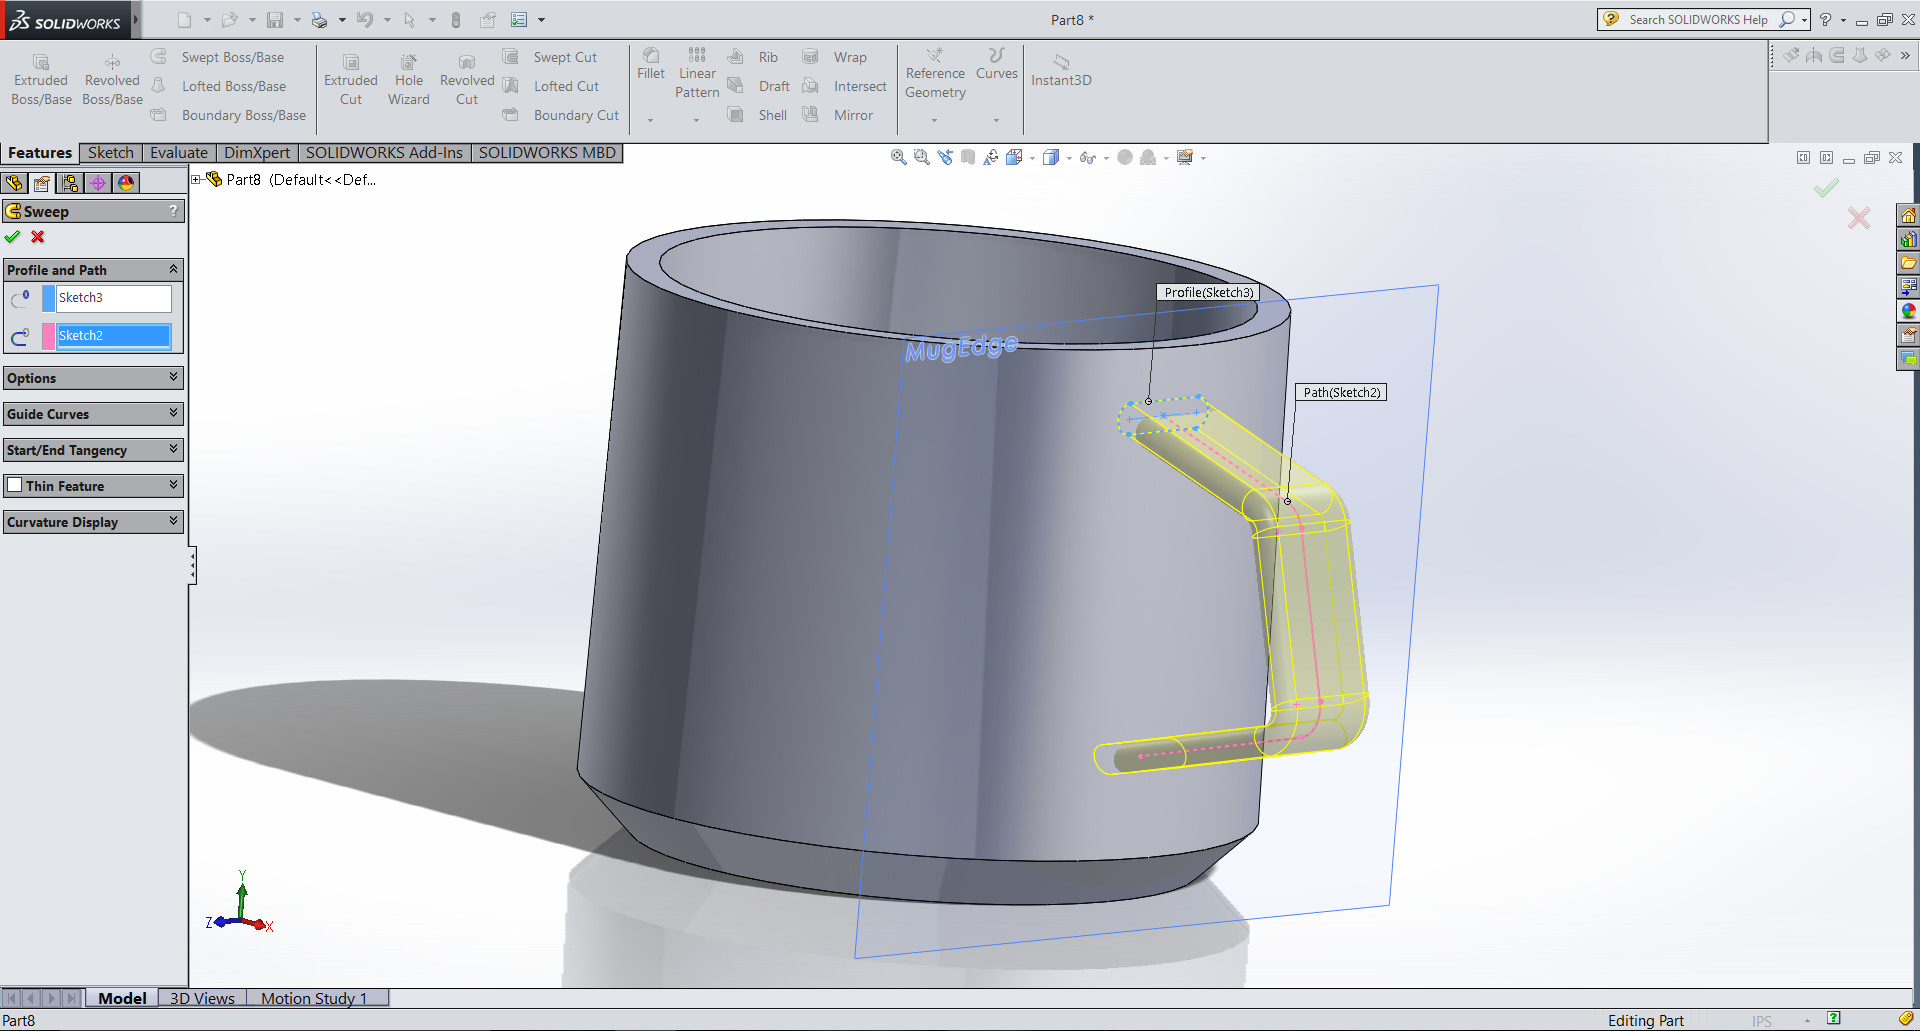Open the Options dropdown arrow in toolbar

click(542, 20)
